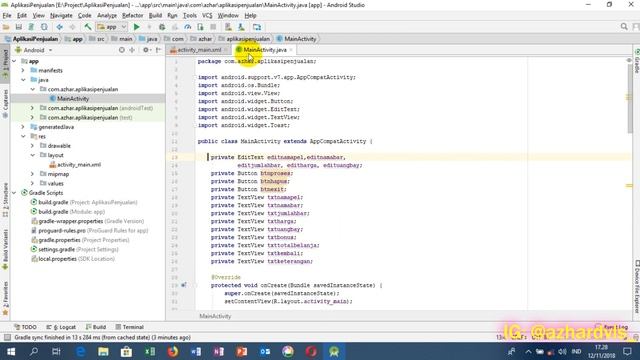Viewport: 640px width, 360px height.
Task: Open the AVD Manager toolbar icon
Action: pyautogui.click(x=228, y=27)
